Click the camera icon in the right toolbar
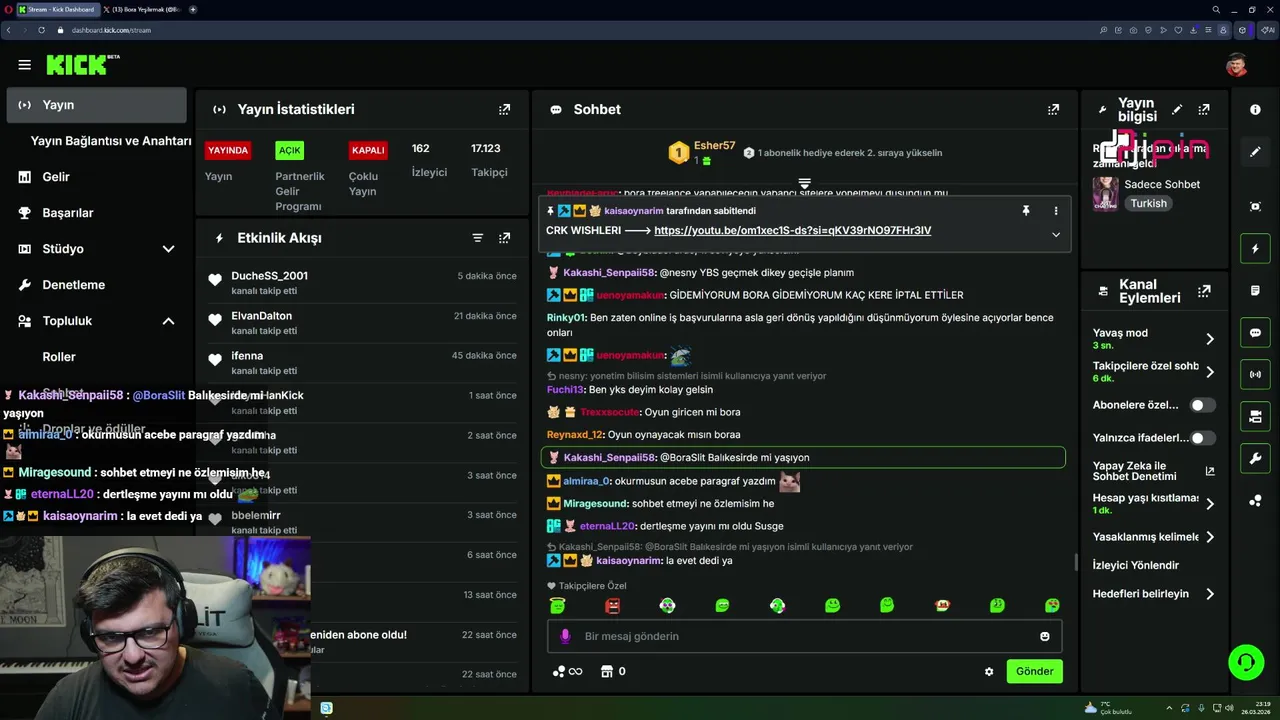Viewport: 1280px width, 720px height. pos(1255,417)
